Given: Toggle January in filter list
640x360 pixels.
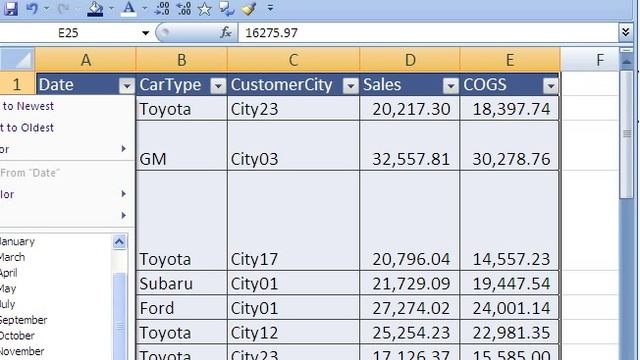Looking at the screenshot, I should click(x=17, y=241).
